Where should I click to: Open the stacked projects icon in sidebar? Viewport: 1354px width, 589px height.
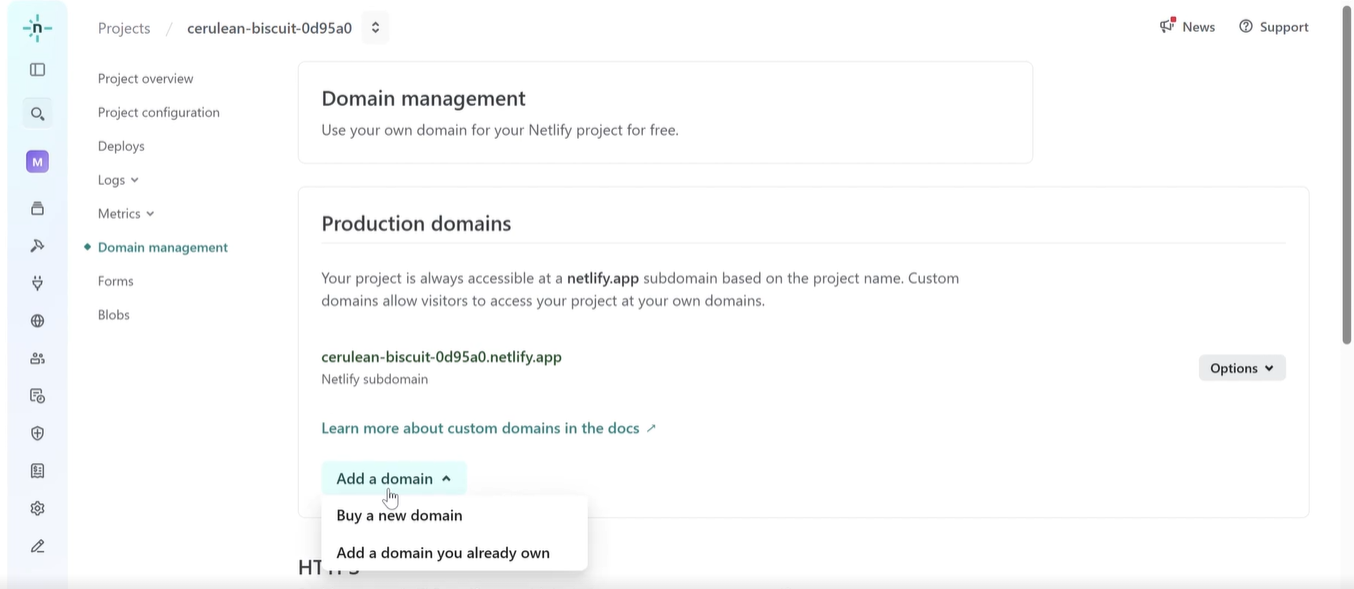tap(37, 208)
